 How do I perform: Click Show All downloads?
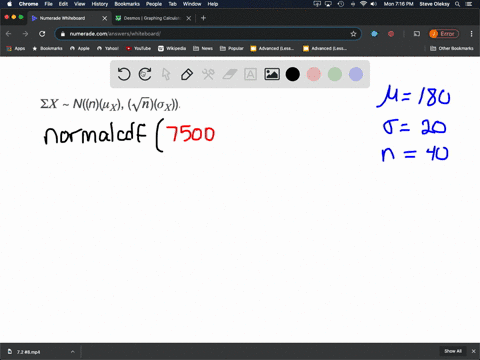453,351
